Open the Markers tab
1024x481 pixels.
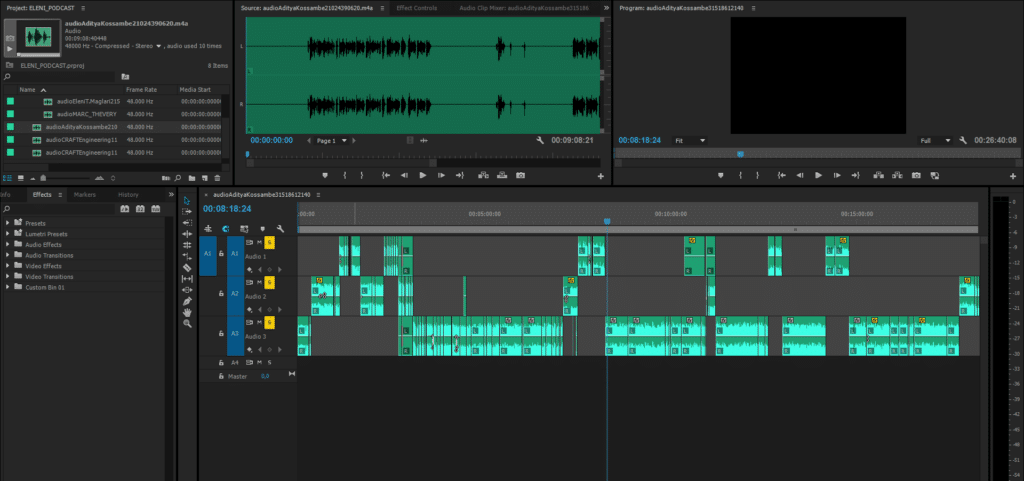84,194
